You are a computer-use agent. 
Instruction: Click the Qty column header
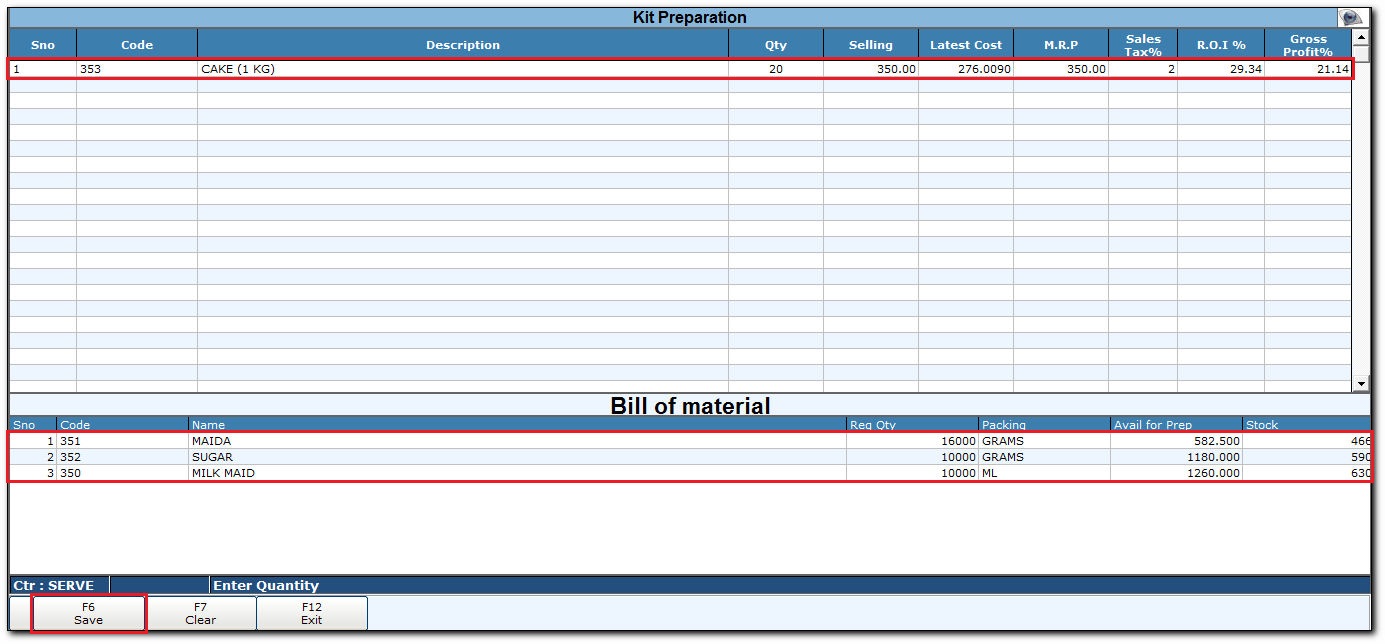(776, 44)
